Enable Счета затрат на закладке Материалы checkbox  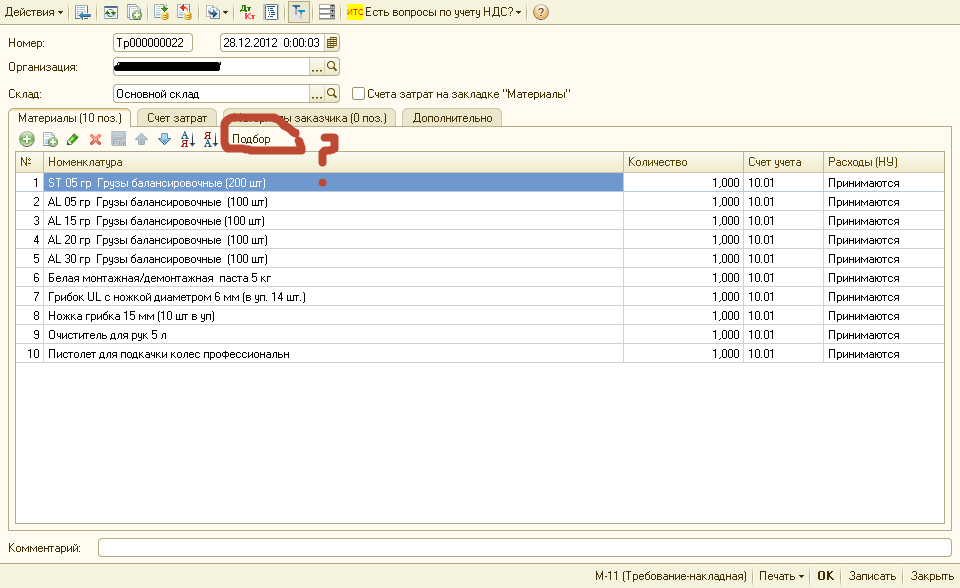pos(358,93)
